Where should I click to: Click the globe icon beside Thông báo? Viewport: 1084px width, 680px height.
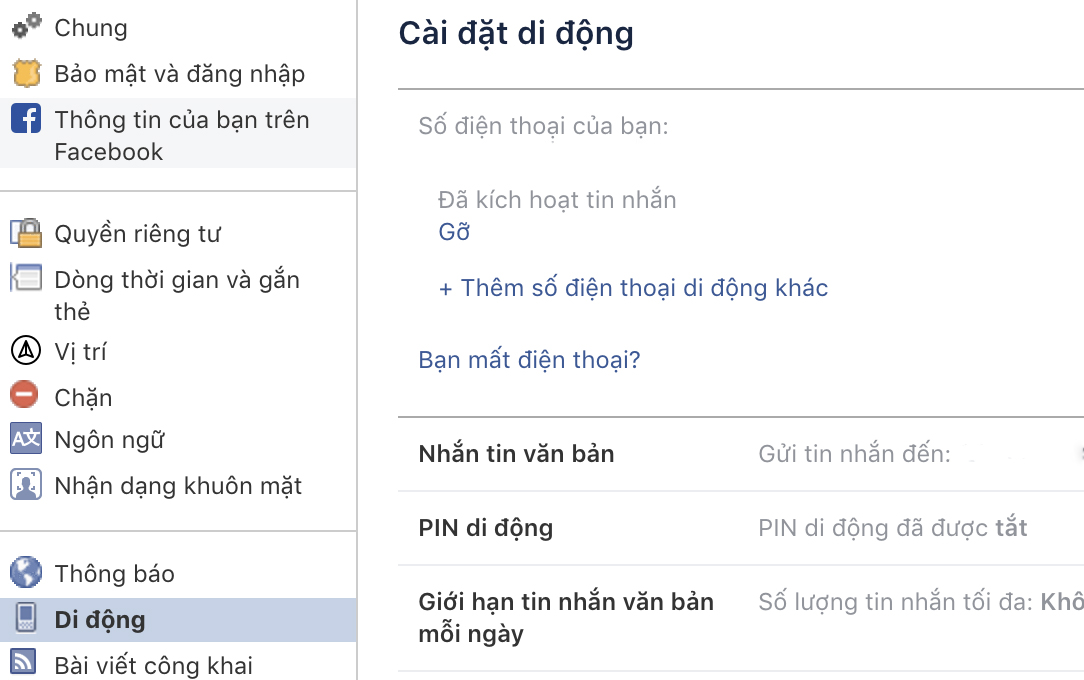point(26,573)
